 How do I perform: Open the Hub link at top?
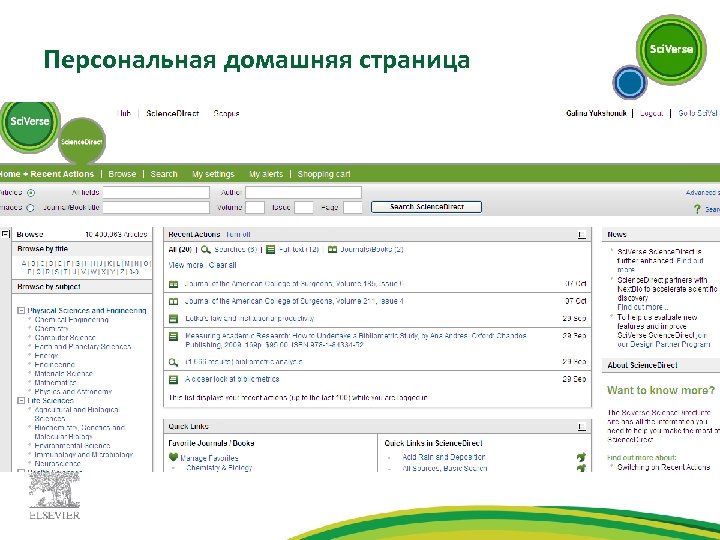coord(124,113)
